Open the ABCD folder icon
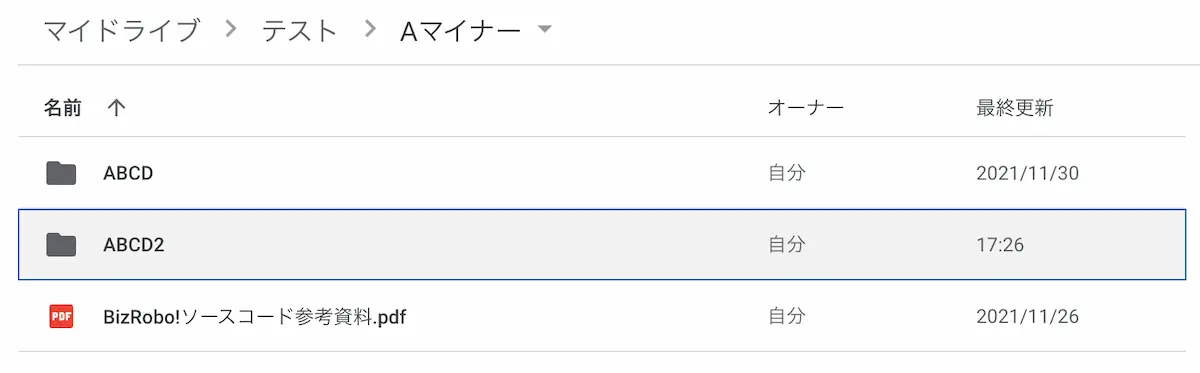Screen dimensions: 1200x373 [x=61, y=173]
